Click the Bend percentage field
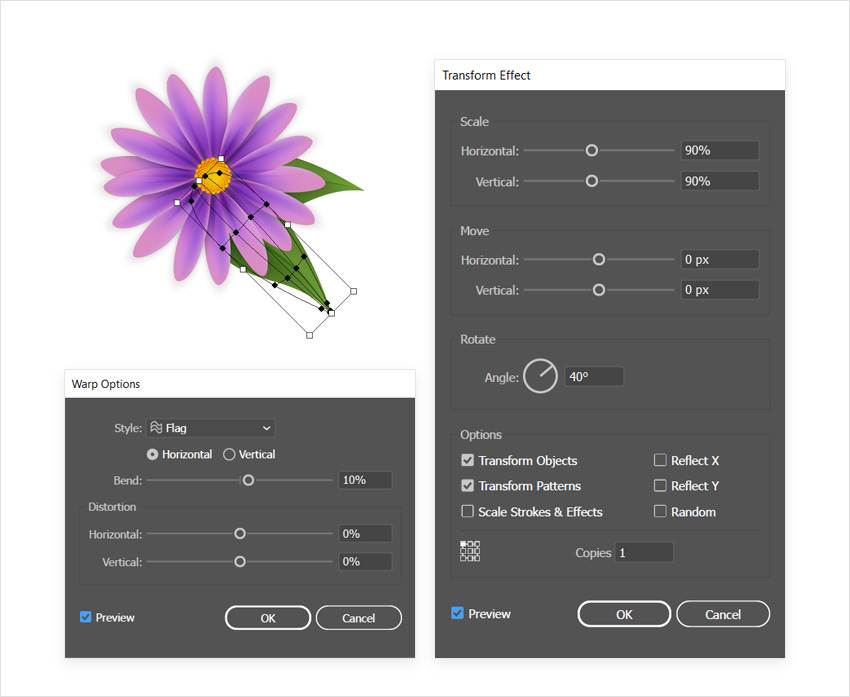Screen dimensions: 850x697 point(365,480)
